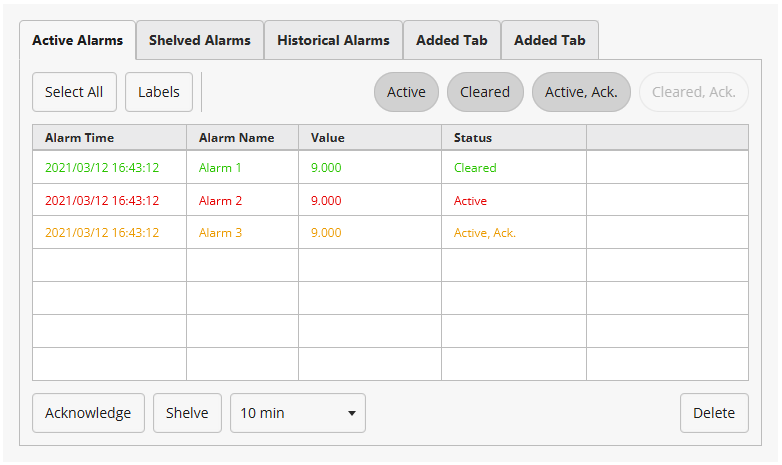Select the Active Alarms tab
The width and height of the screenshot is (782, 465).
[78, 41]
